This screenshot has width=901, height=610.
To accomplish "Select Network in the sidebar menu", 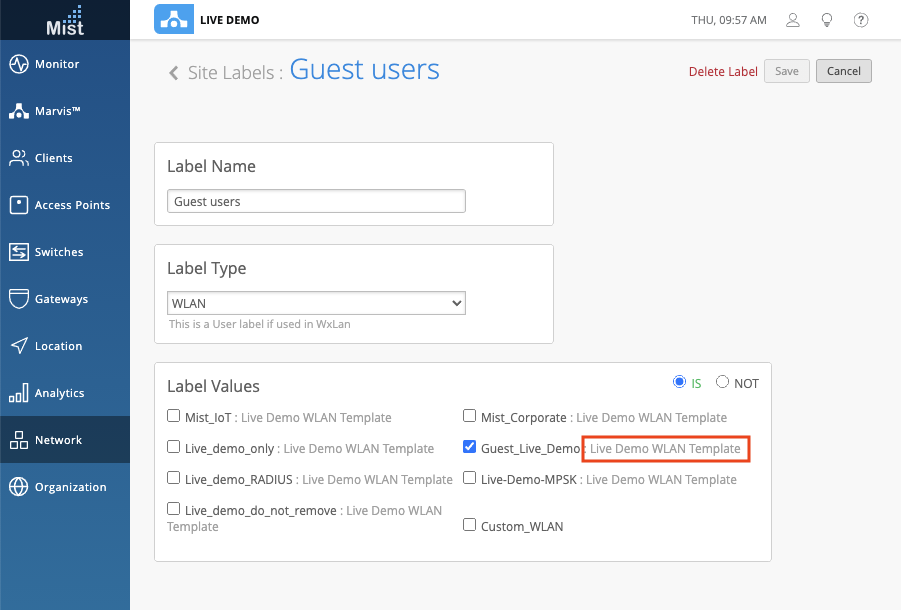I will (x=58, y=440).
